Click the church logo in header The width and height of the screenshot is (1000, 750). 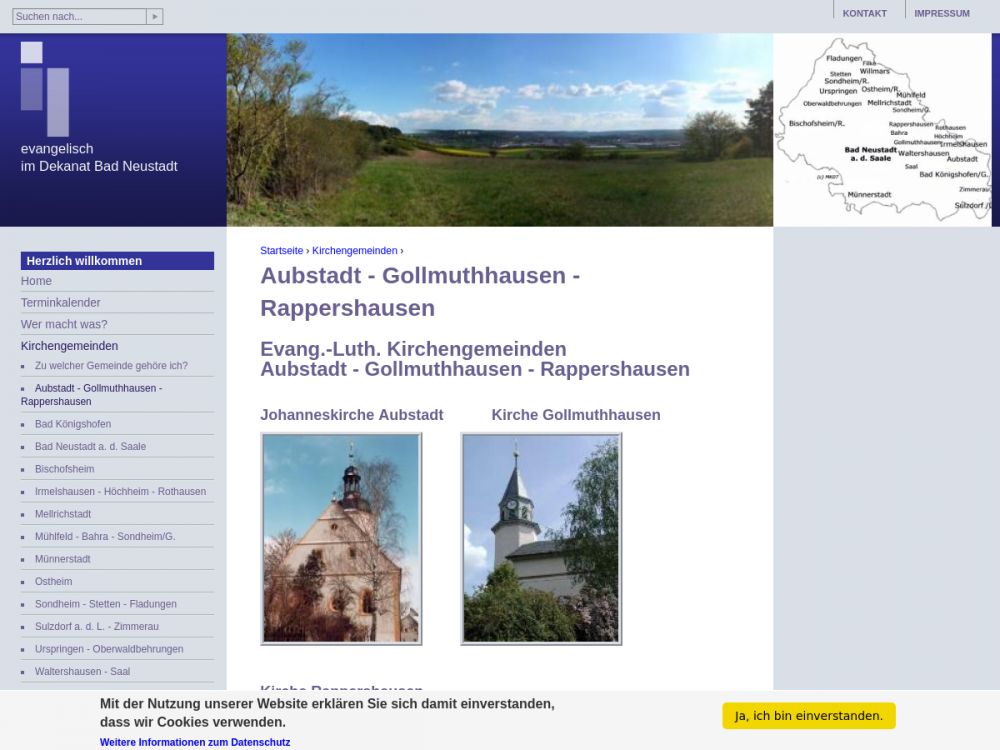click(x=45, y=88)
